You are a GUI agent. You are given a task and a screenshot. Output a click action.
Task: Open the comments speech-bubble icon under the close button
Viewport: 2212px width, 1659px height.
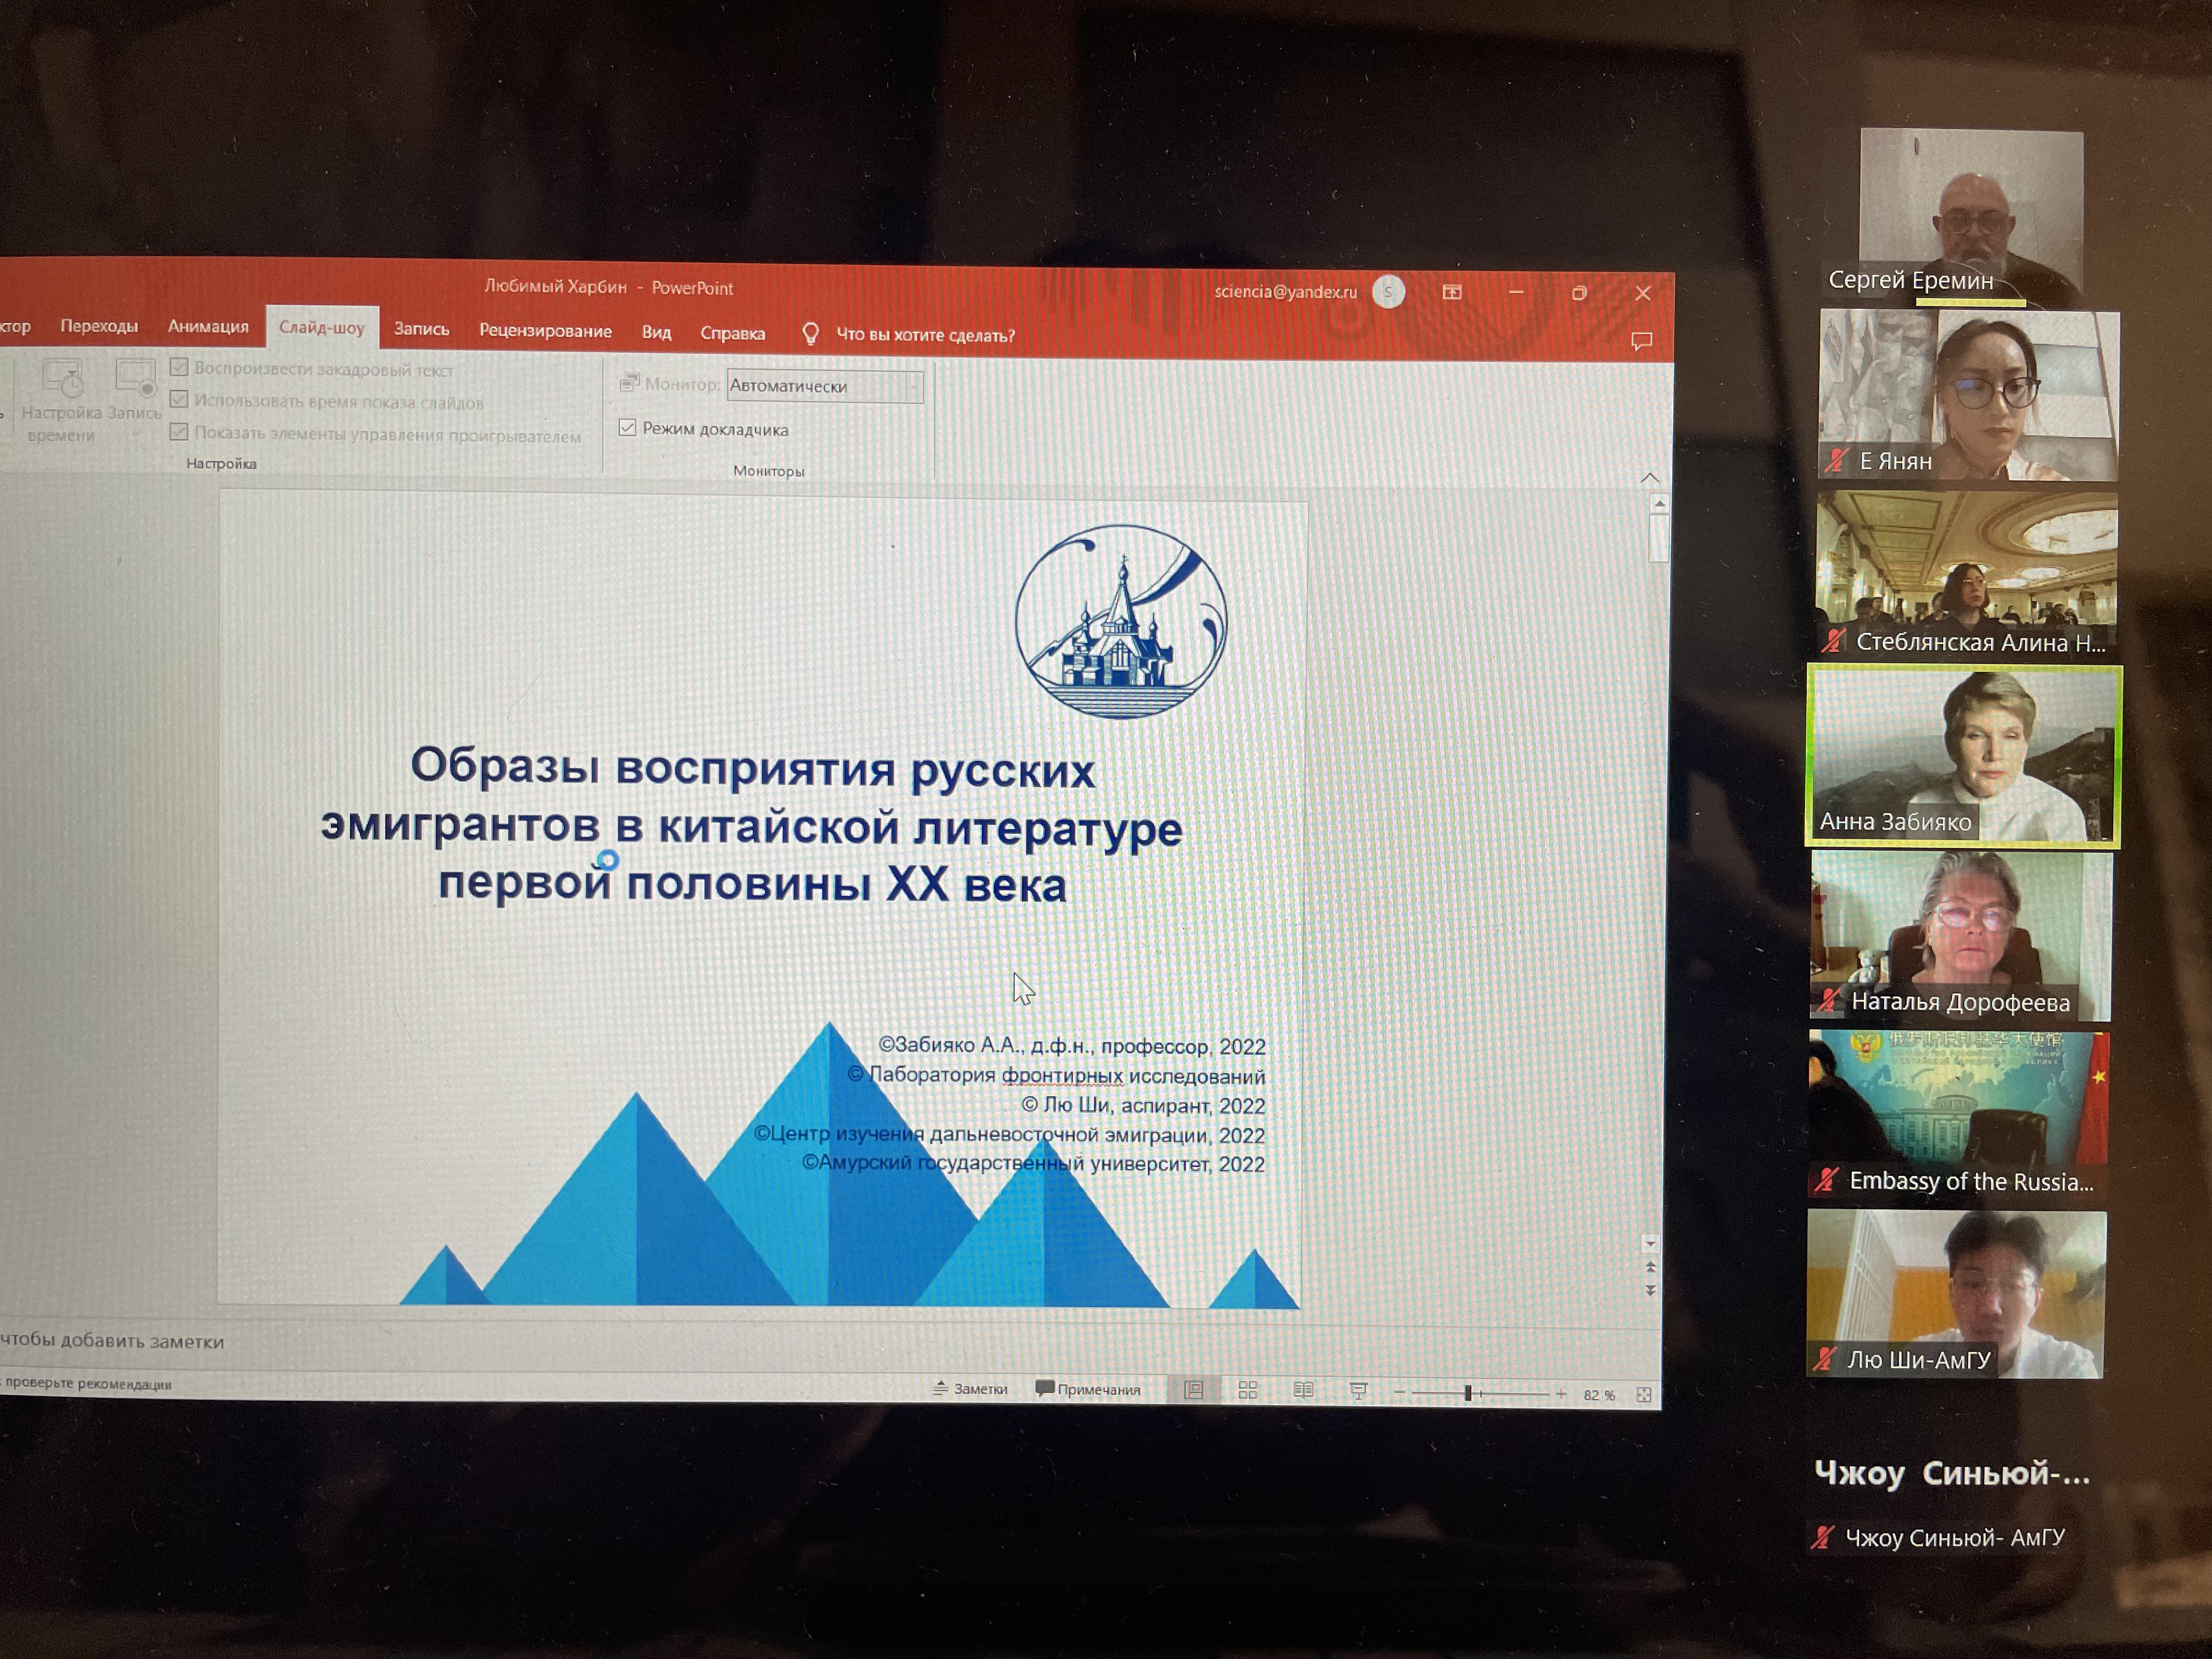point(1641,341)
